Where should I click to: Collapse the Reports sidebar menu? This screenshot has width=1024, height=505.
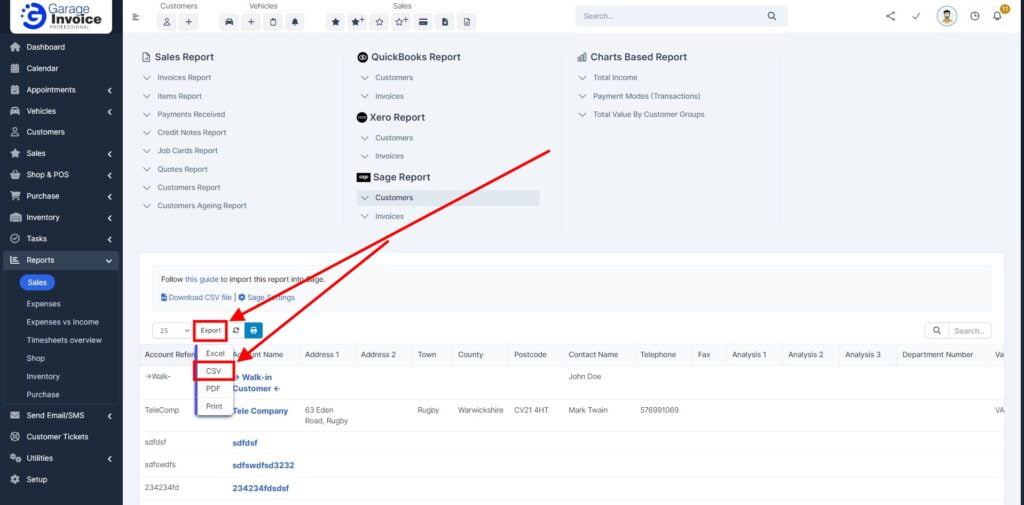(x=61, y=260)
